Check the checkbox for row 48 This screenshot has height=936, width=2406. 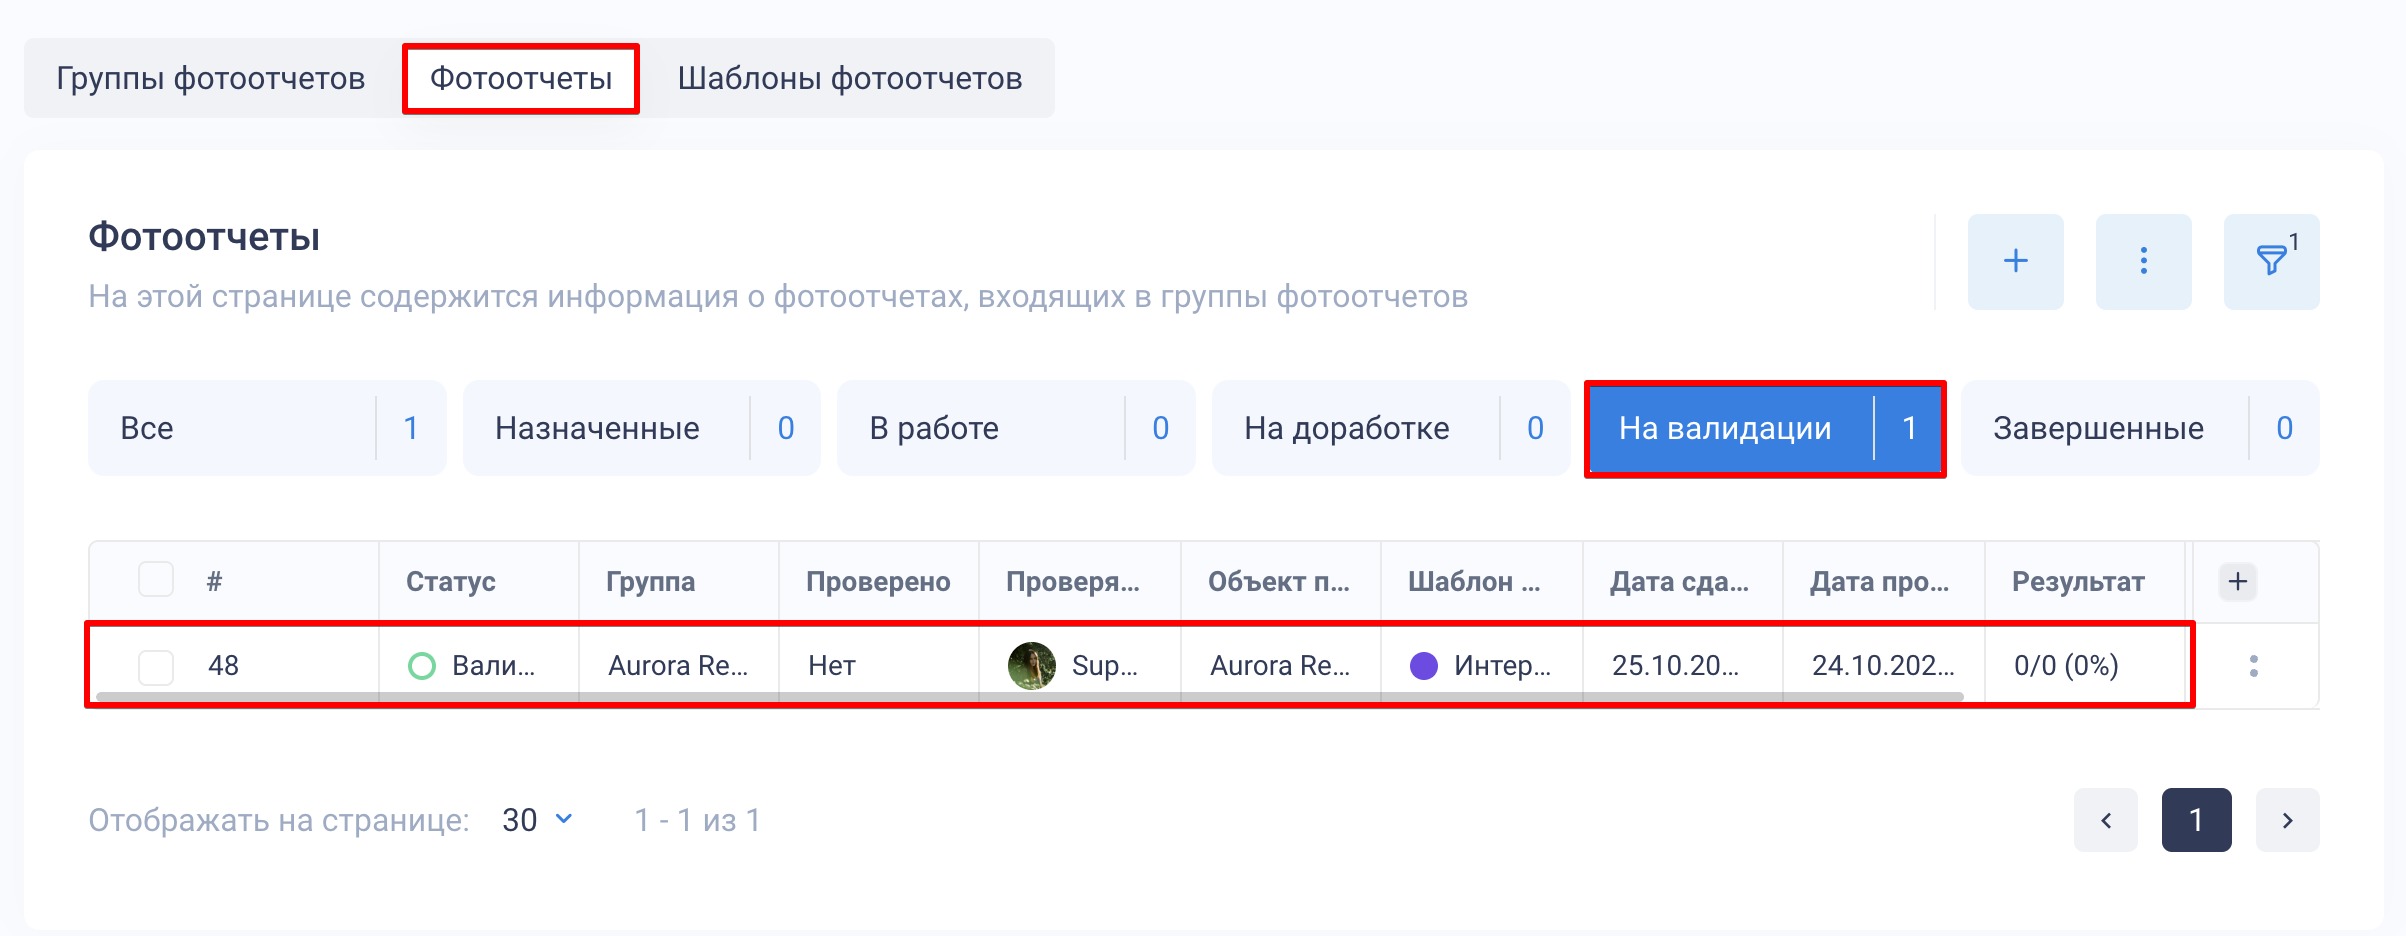click(156, 666)
